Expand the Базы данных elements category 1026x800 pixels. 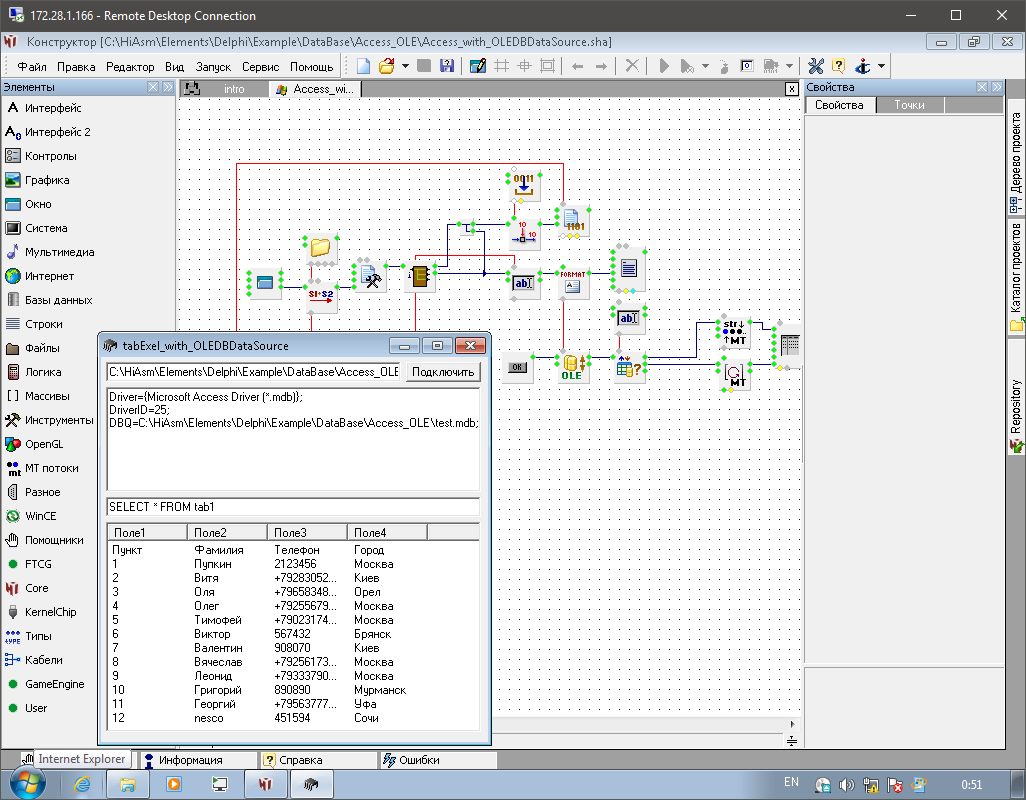(58, 300)
